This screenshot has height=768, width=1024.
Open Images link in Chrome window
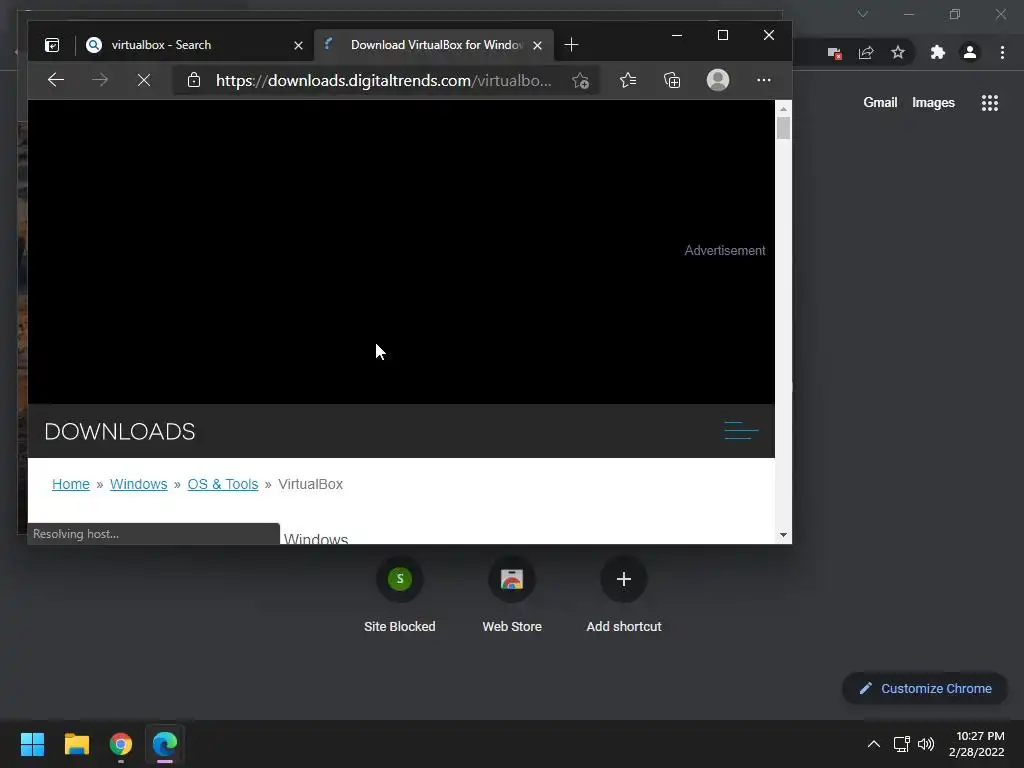click(x=933, y=103)
